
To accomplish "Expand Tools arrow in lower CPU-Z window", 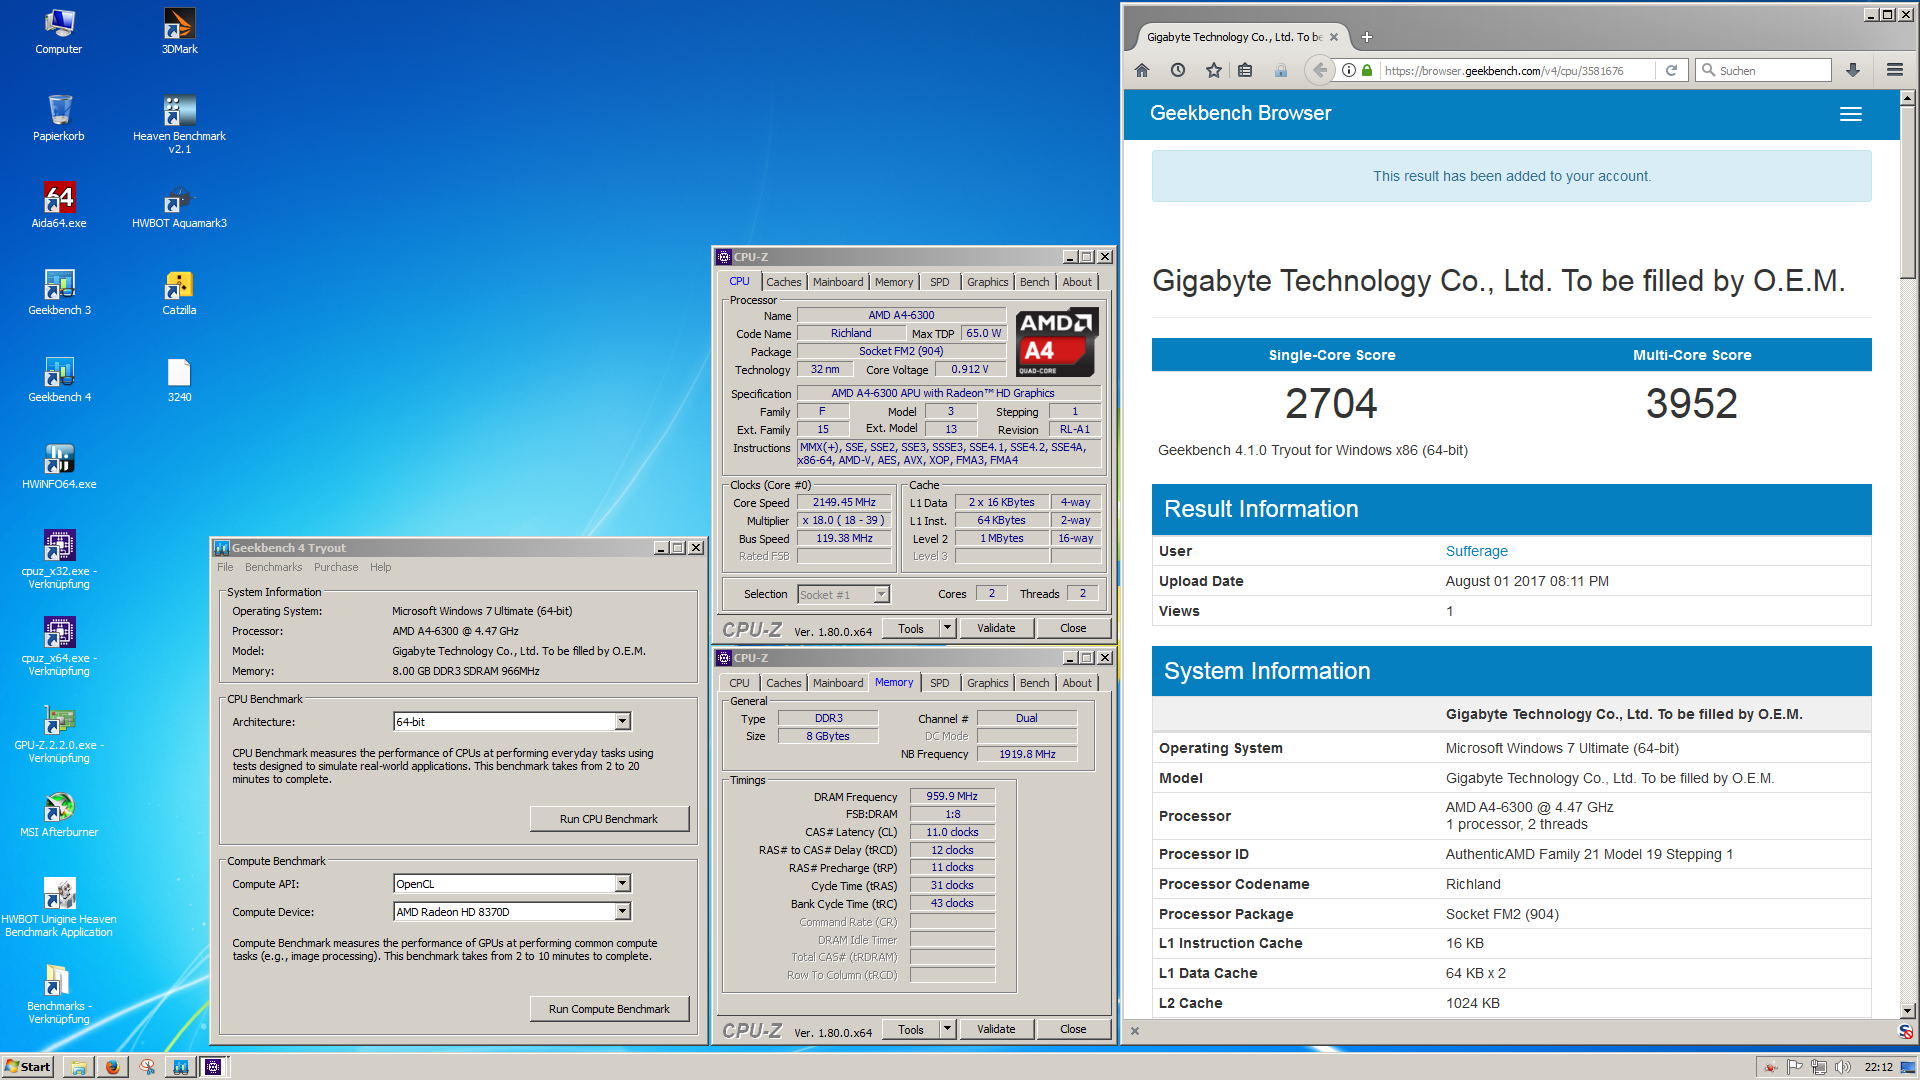I will [x=947, y=1029].
